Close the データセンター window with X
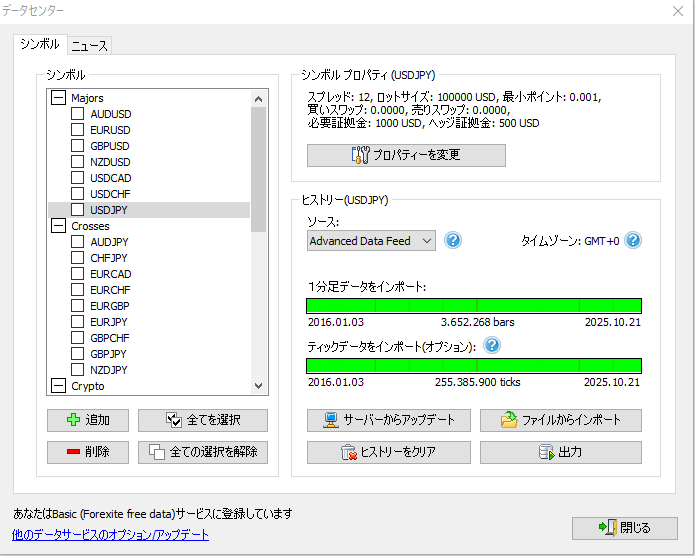Image resolution: width=695 pixels, height=556 pixels. coord(678,11)
